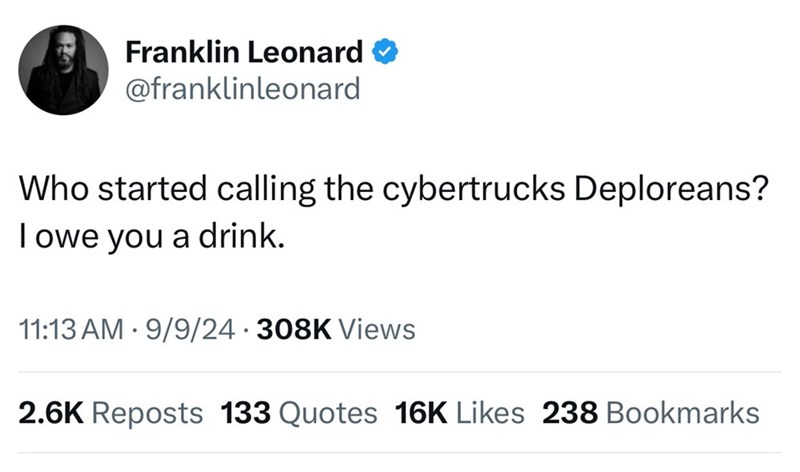
Task: Open the 308K view count number
Action: click(297, 328)
